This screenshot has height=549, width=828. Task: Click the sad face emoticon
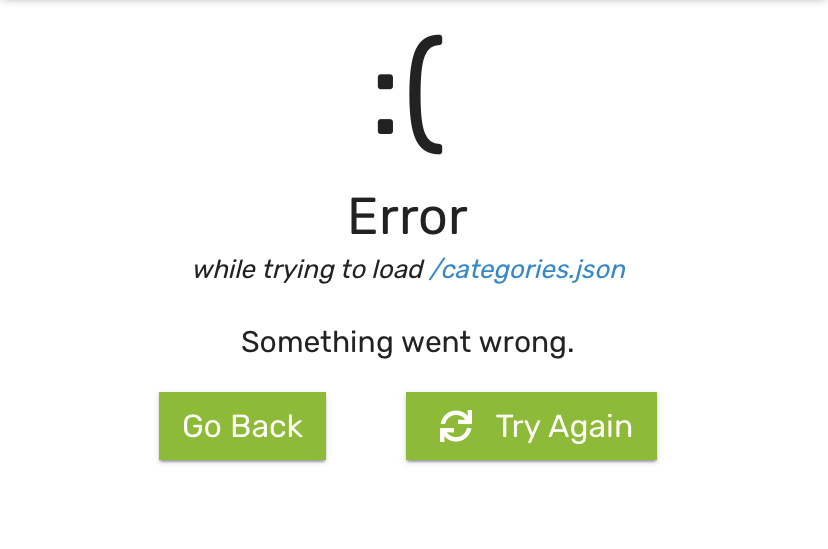click(x=410, y=94)
